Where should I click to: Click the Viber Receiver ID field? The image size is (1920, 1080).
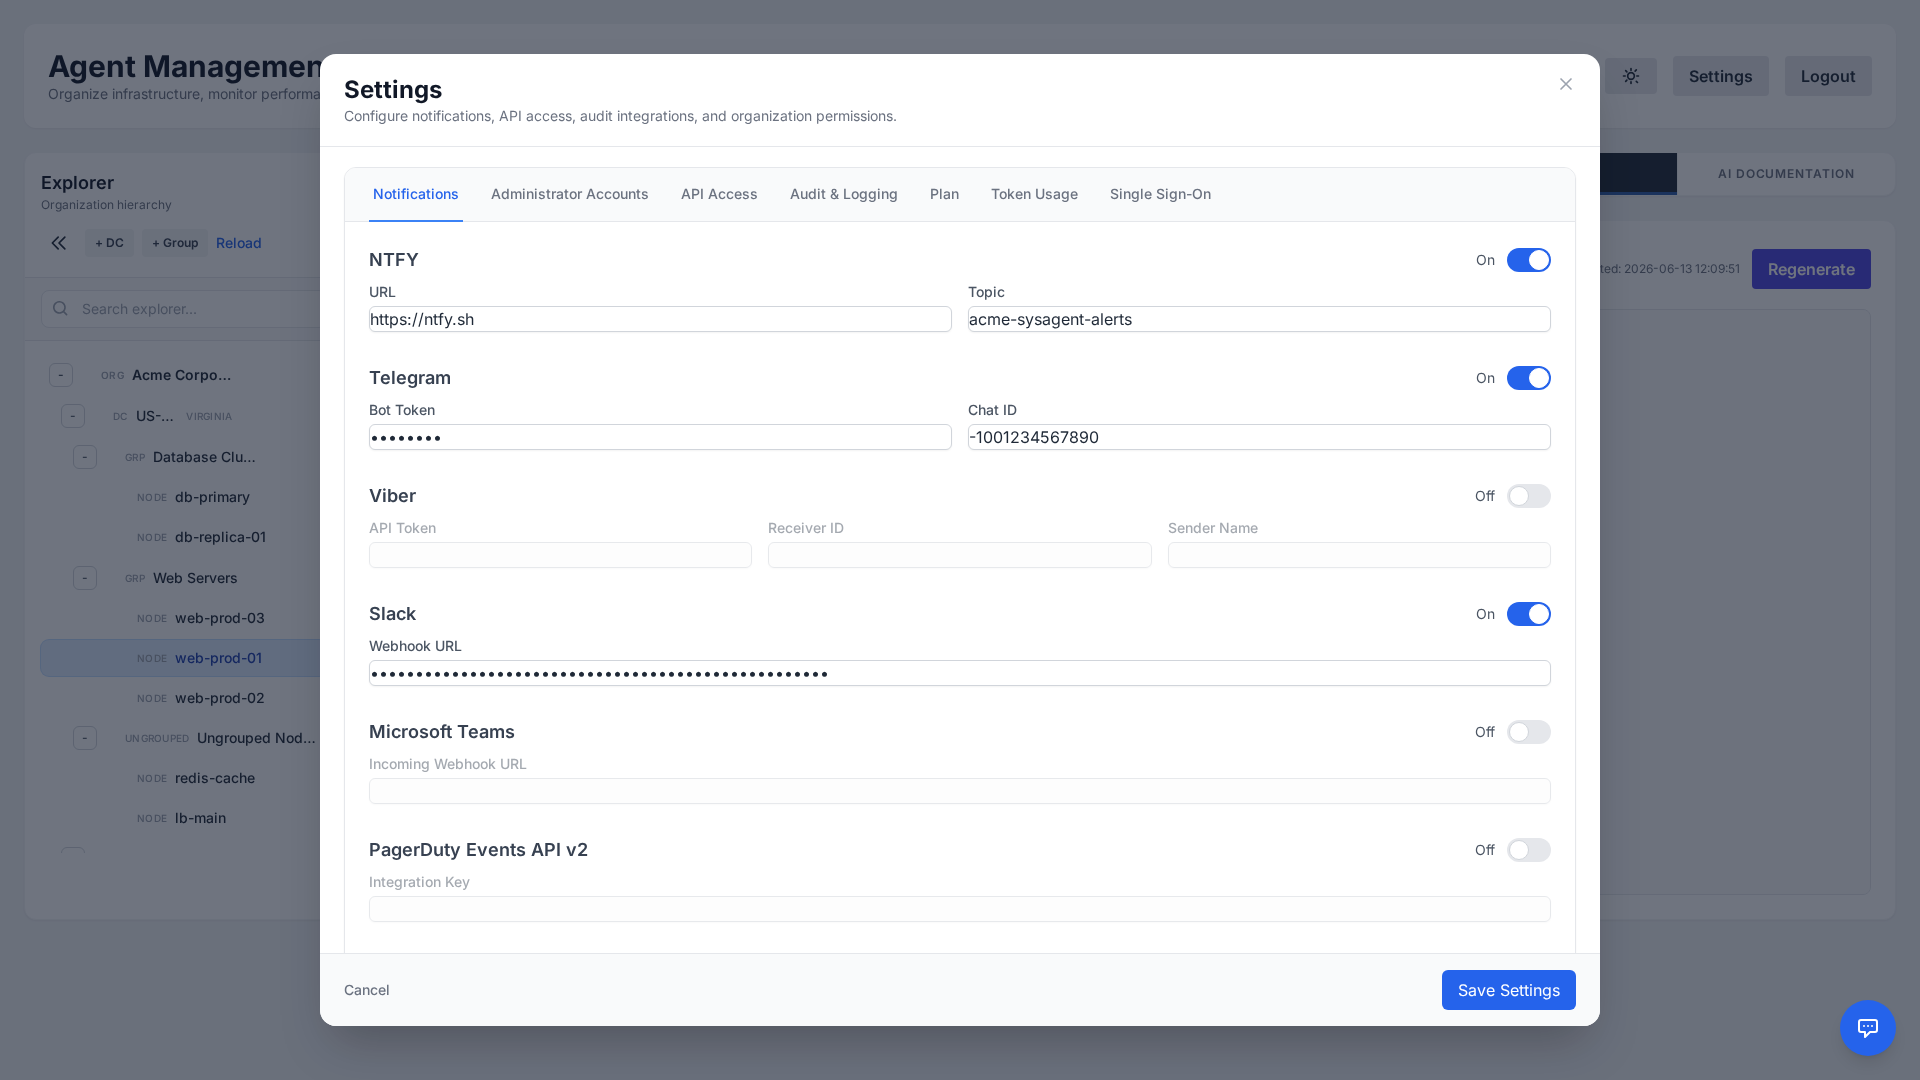(960, 555)
